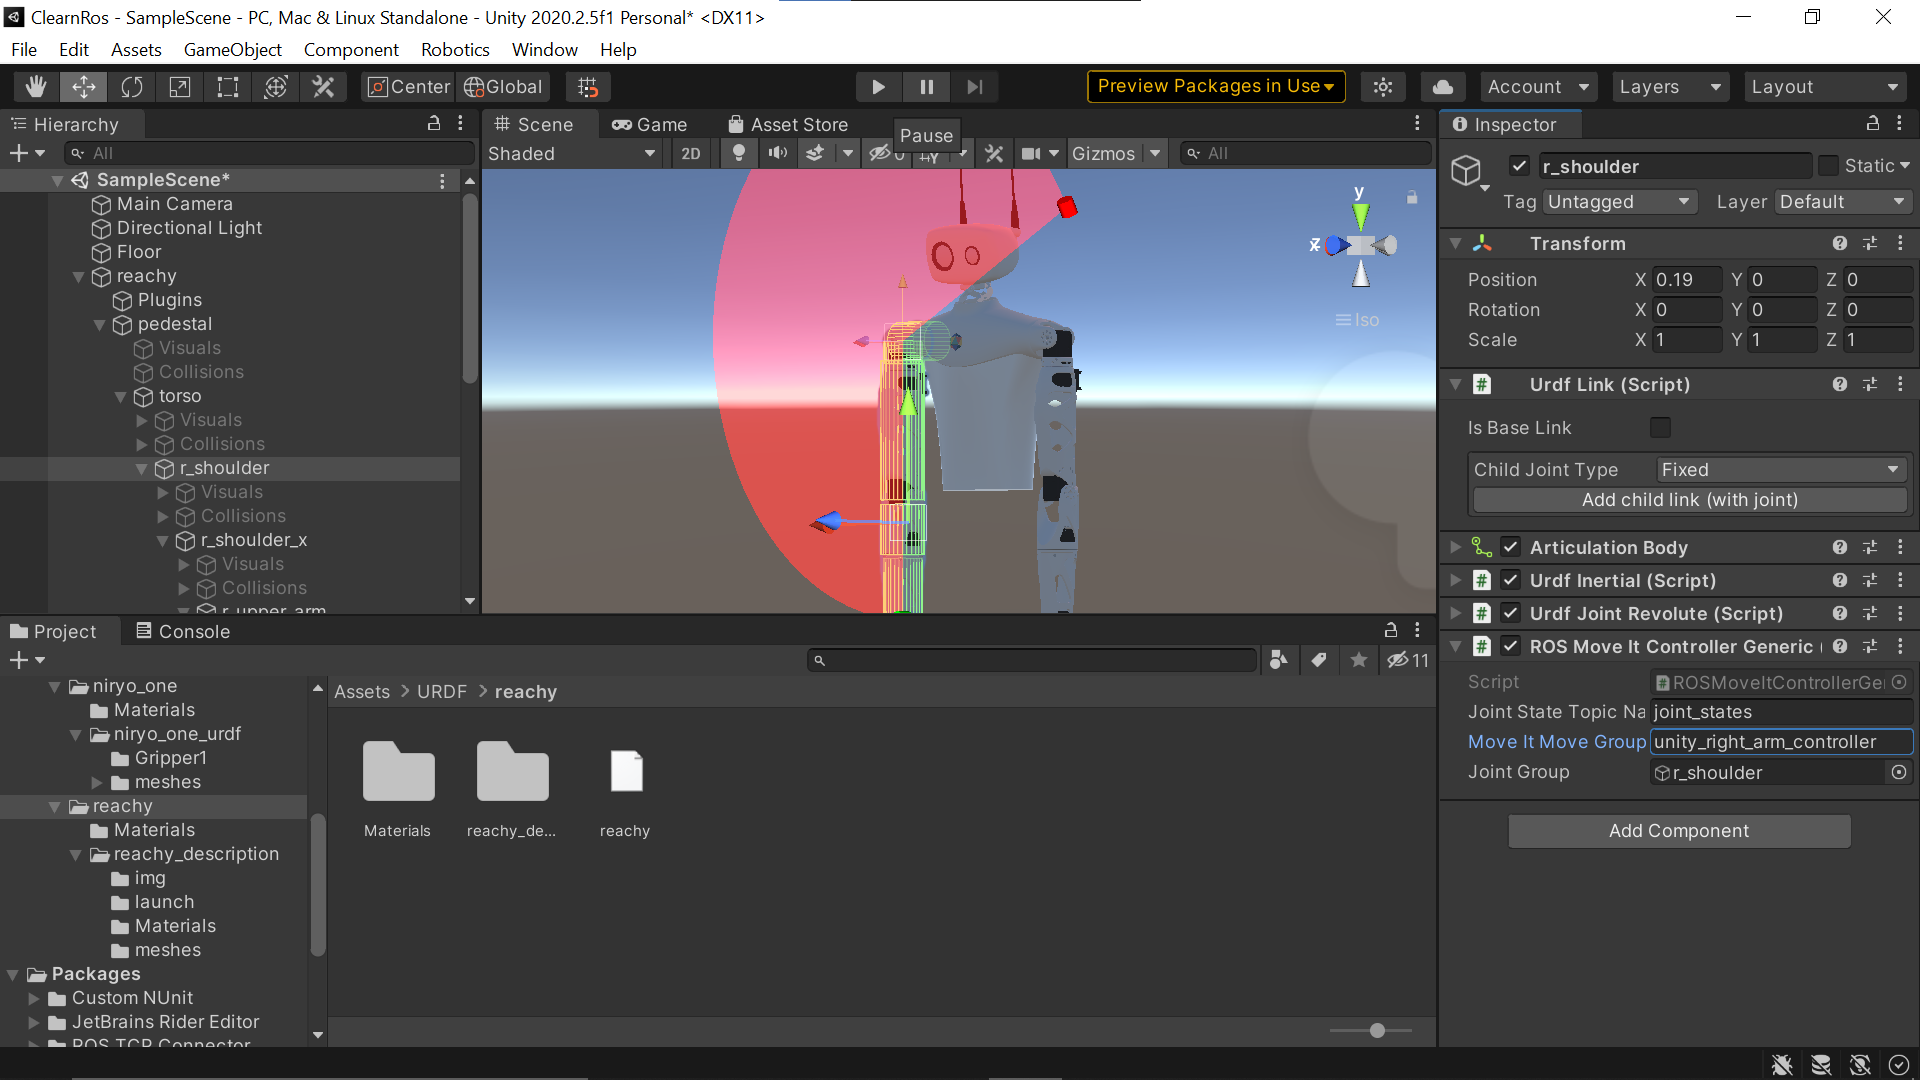The image size is (1920, 1080).
Task: Toggle audio muting in the Scene view
Action: pyautogui.click(x=779, y=153)
